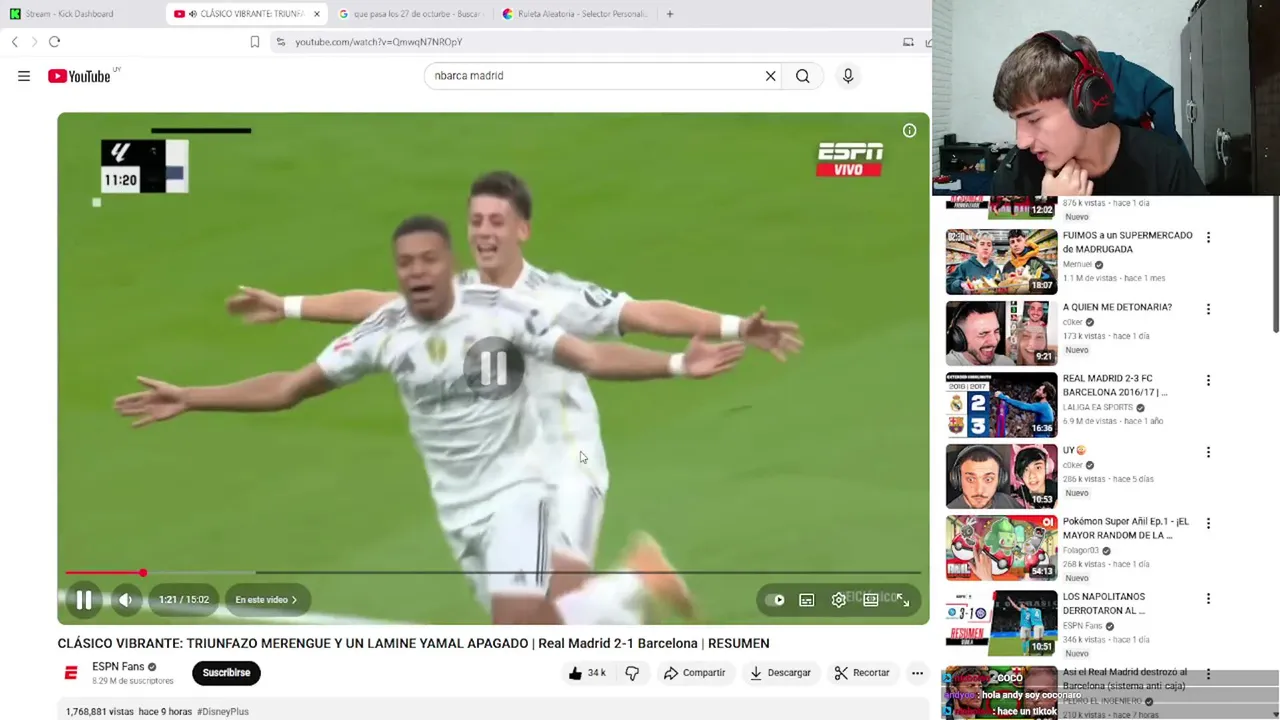
Task: Open Pokémon Super Añil Ep.1 thumbnail
Action: (x=1001, y=547)
